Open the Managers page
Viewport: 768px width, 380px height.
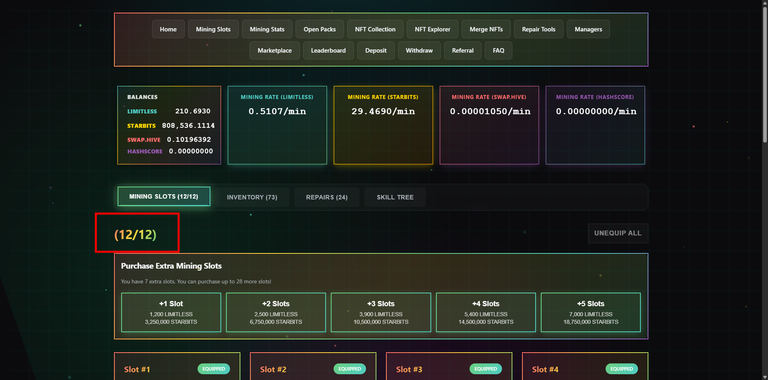(x=588, y=29)
